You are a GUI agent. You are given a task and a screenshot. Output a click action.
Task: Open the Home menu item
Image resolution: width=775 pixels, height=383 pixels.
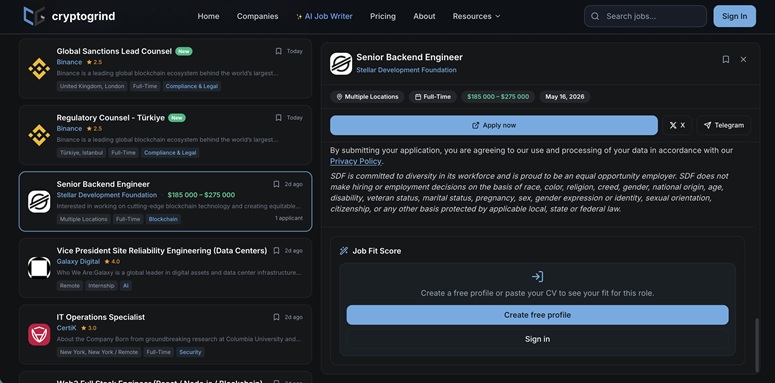pyautogui.click(x=208, y=16)
